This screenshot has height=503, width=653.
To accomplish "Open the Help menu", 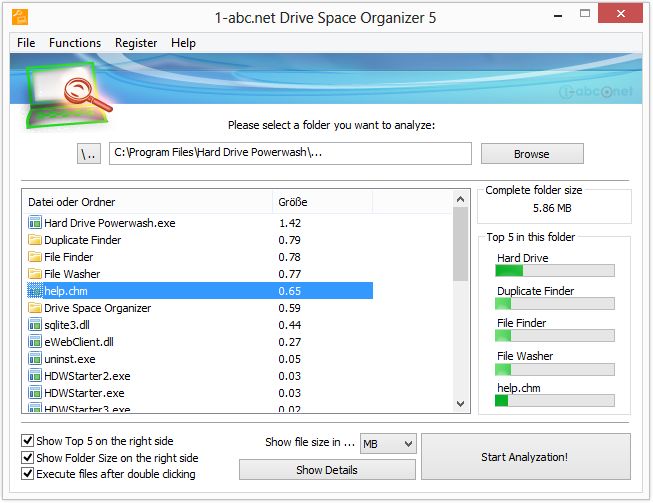I will click(x=183, y=43).
